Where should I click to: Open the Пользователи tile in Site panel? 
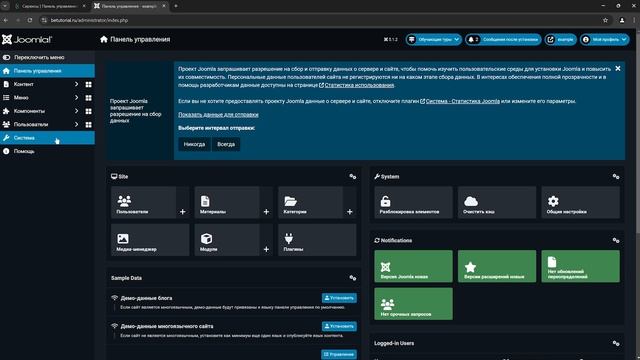pyautogui.click(x=143, y=202)
